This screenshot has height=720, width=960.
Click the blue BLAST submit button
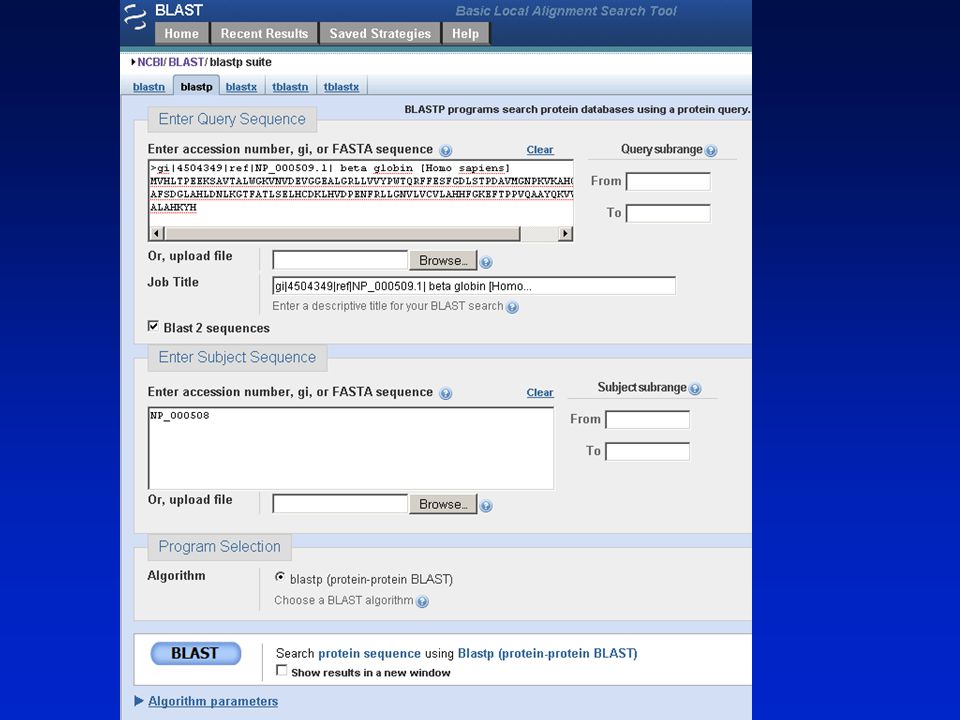(195, 653)
